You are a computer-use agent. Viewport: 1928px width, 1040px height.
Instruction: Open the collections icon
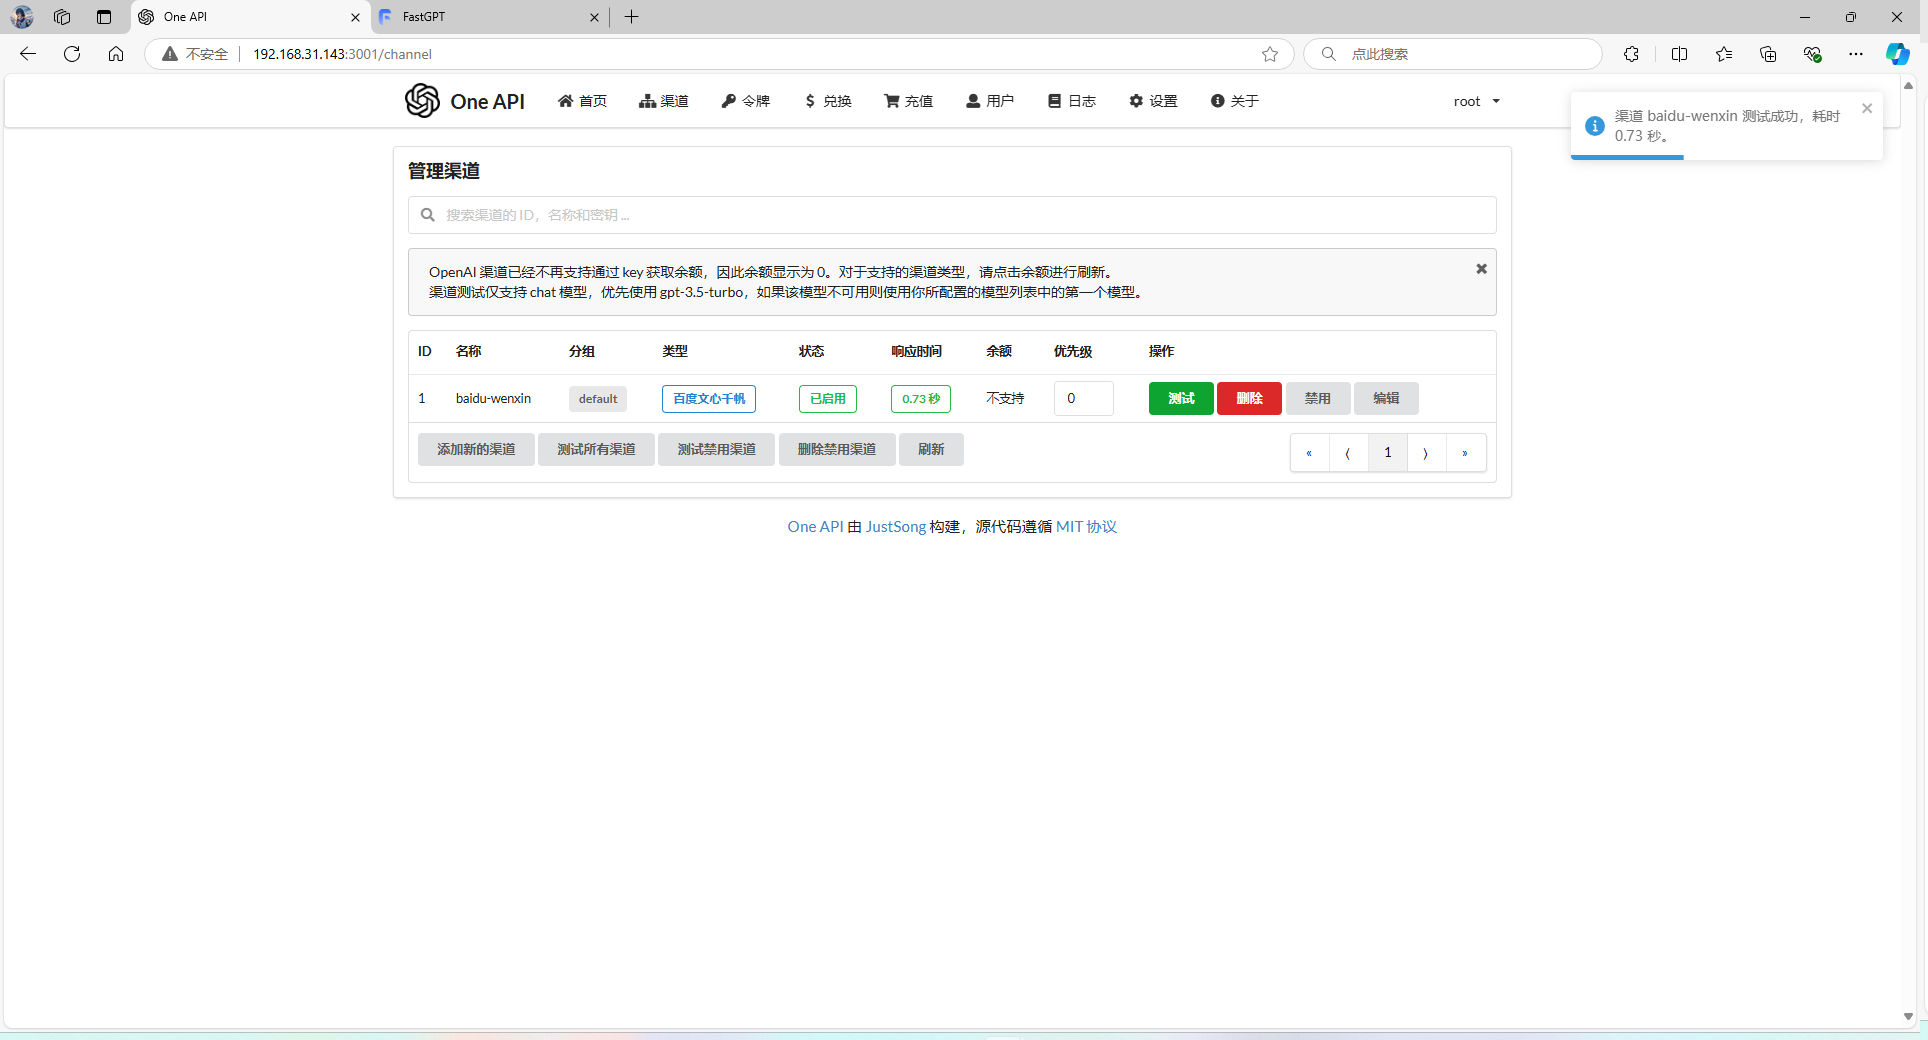coord(1768,54)
